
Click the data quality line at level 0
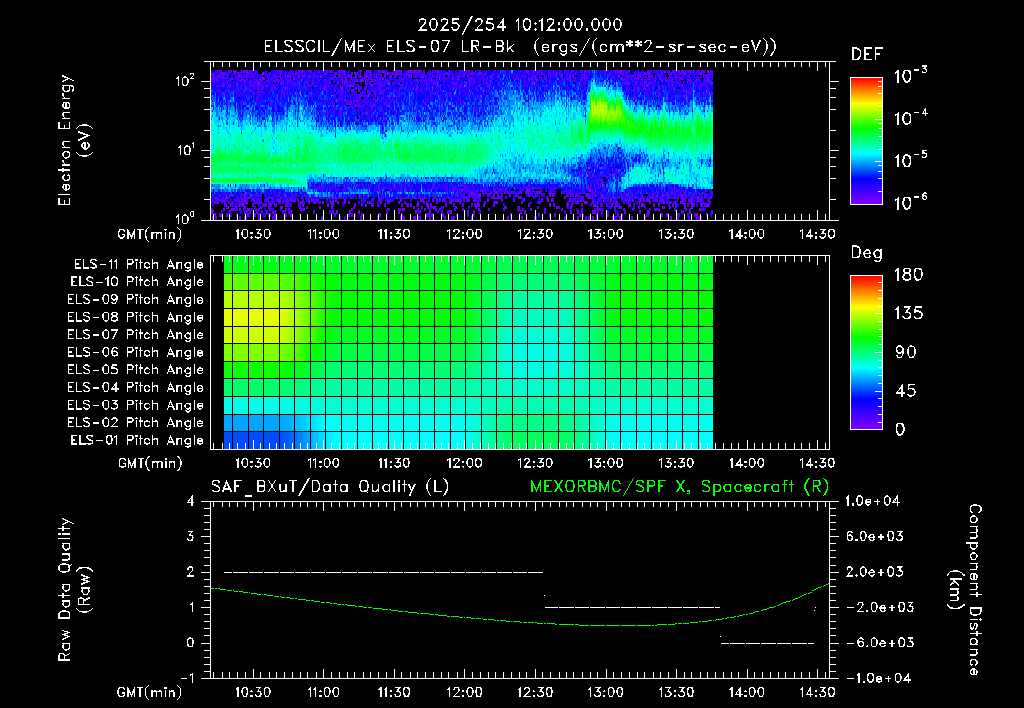(767, 643)
